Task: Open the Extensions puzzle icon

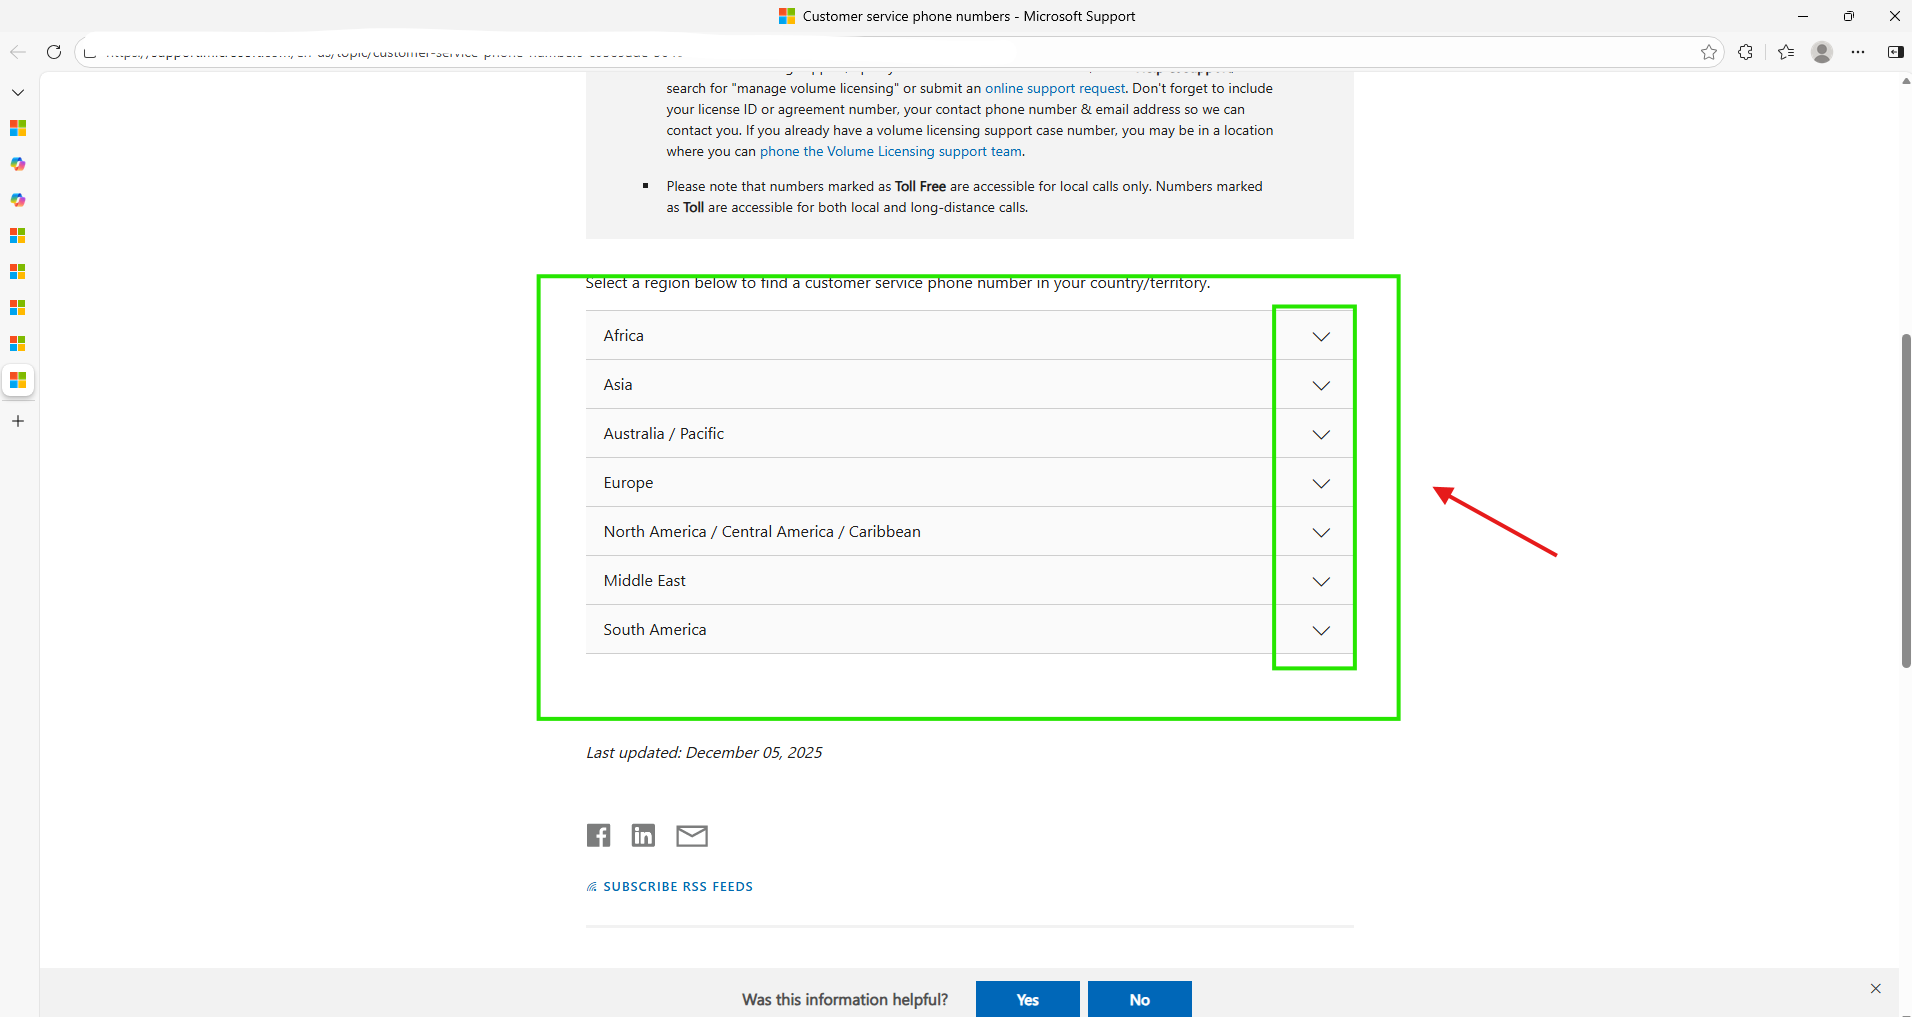Action: [x=1746, y=52]
